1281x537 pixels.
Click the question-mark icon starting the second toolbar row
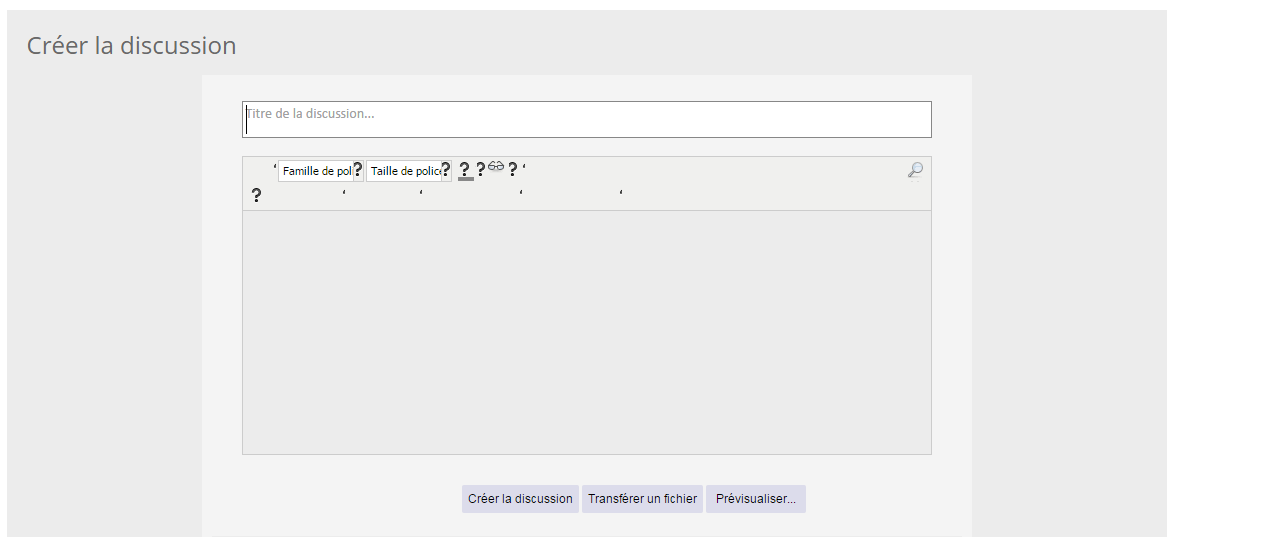pos(256,195)
